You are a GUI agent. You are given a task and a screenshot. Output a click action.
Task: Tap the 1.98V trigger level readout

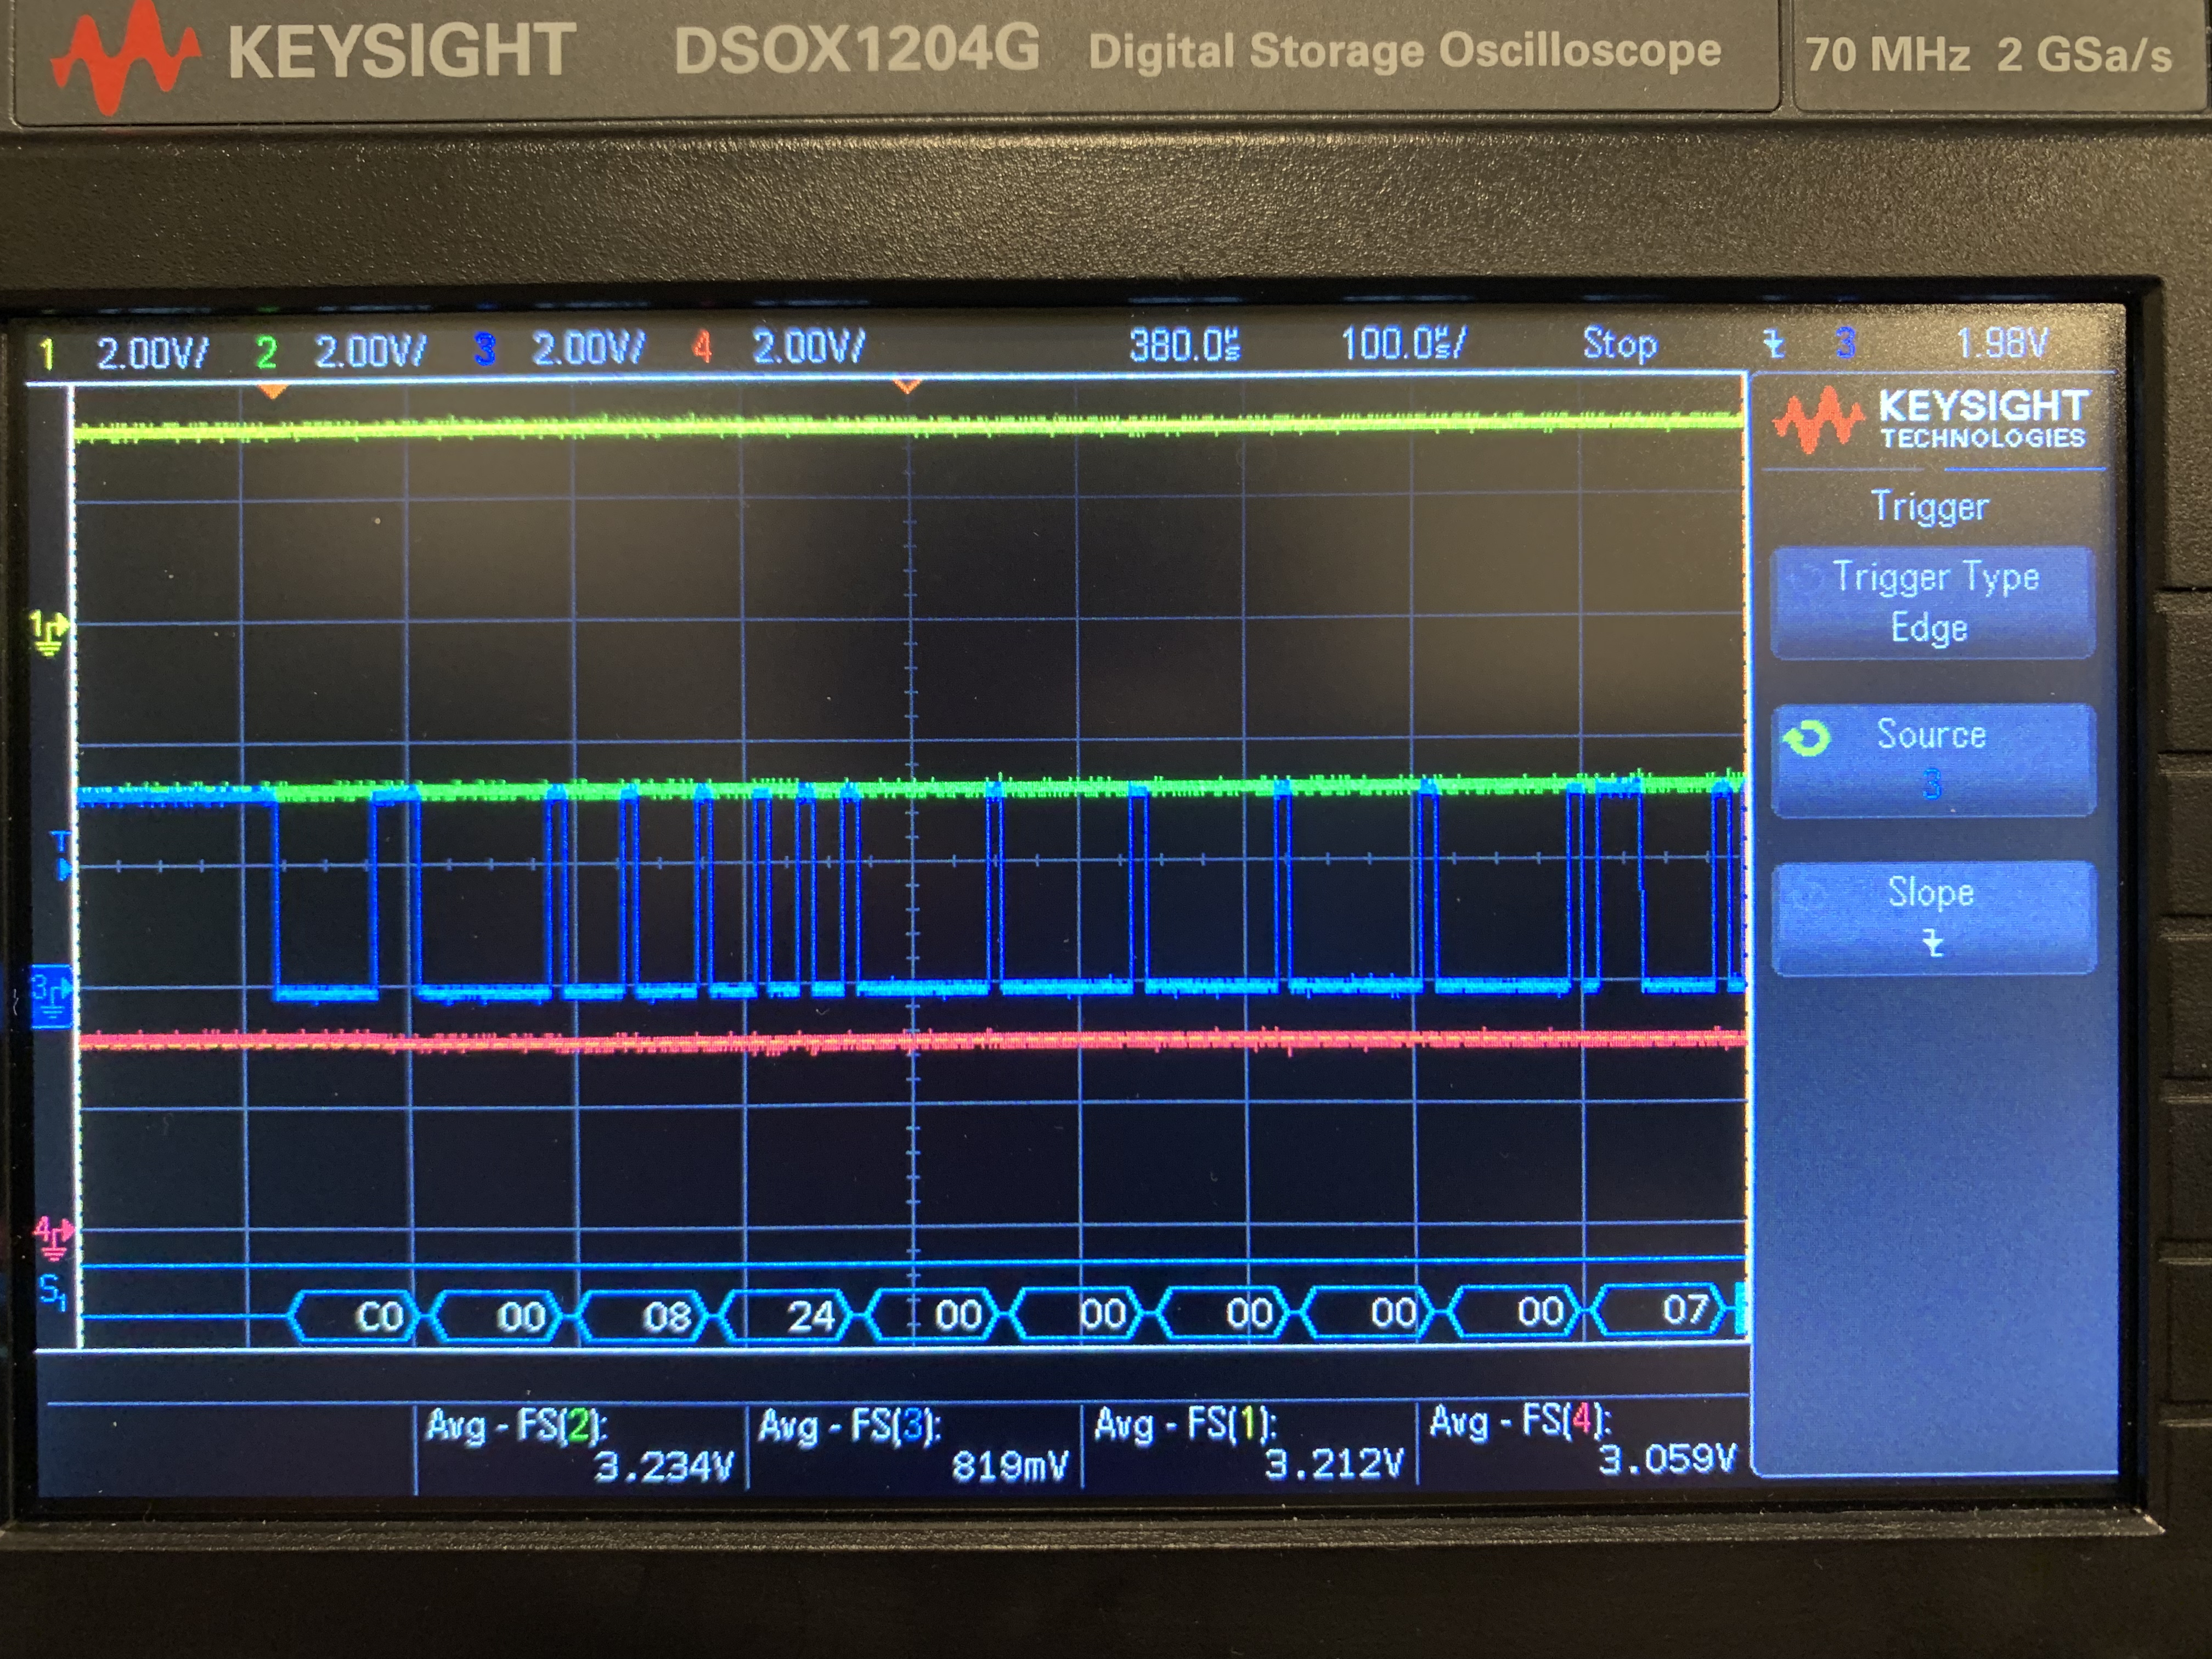(x=2002, y=343)
